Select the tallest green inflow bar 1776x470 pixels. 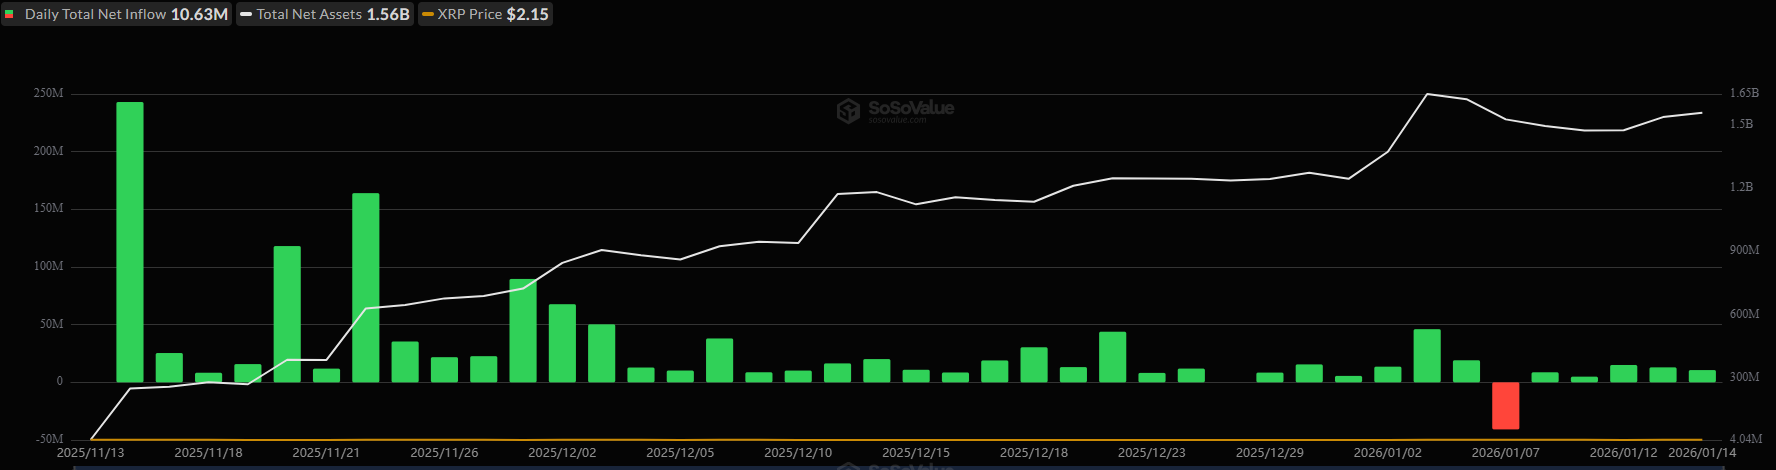[130, 242]
